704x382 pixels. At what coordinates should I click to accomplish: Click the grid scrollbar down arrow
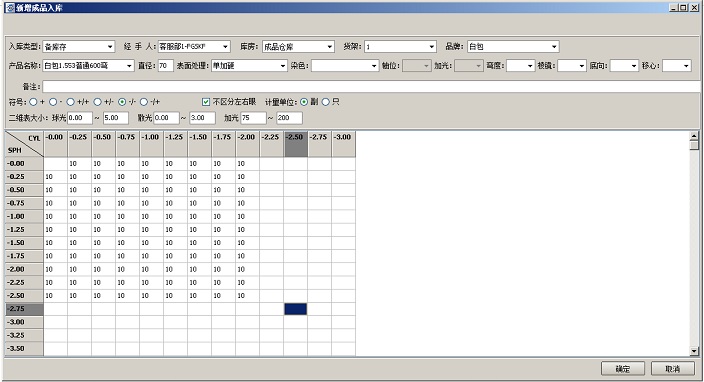coord(694,351)
